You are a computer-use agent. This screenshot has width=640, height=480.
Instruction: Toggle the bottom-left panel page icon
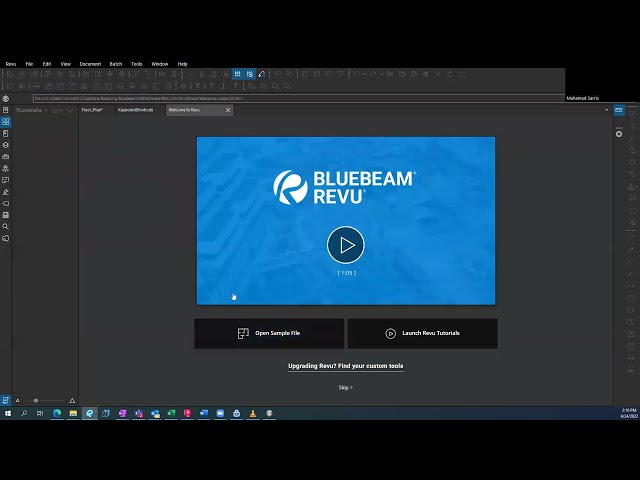[6, 400]
